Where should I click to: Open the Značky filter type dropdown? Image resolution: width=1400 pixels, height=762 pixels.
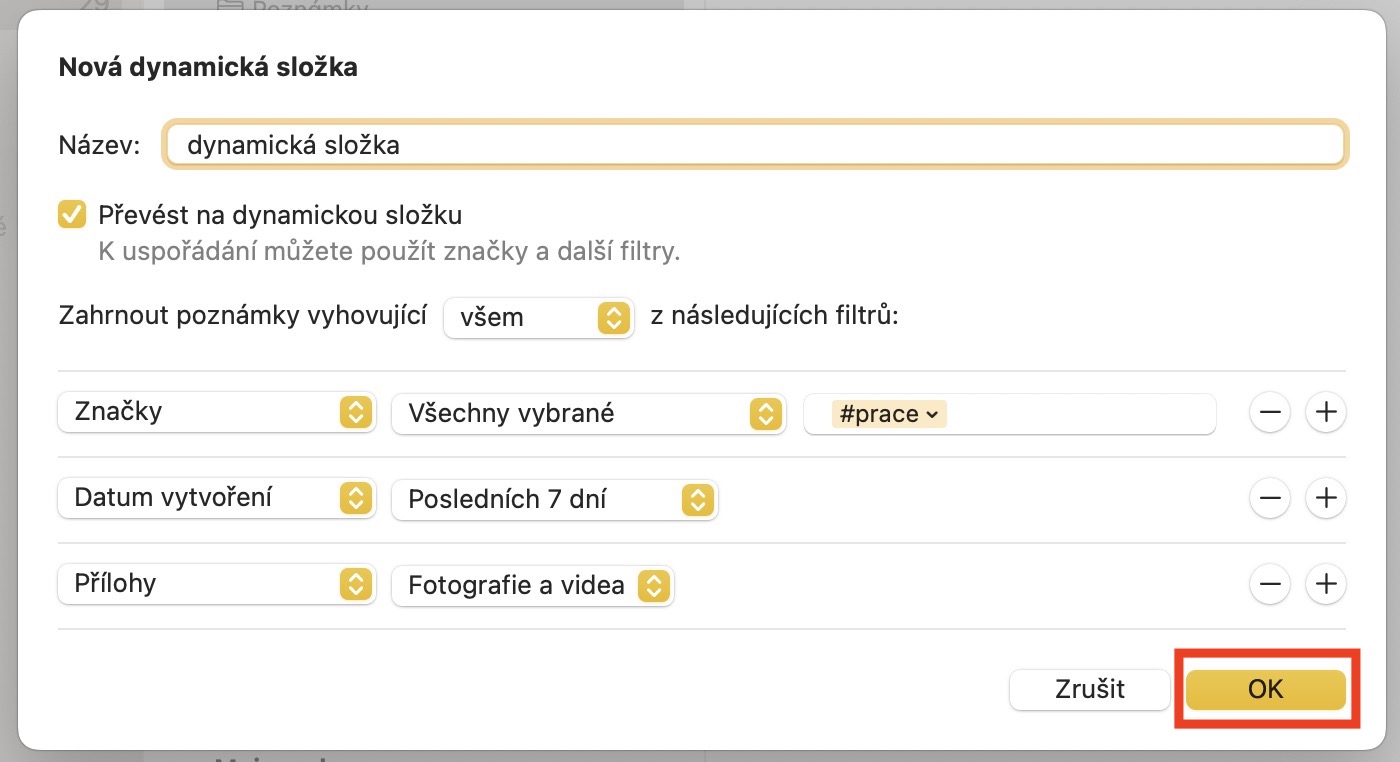point(217,413)
